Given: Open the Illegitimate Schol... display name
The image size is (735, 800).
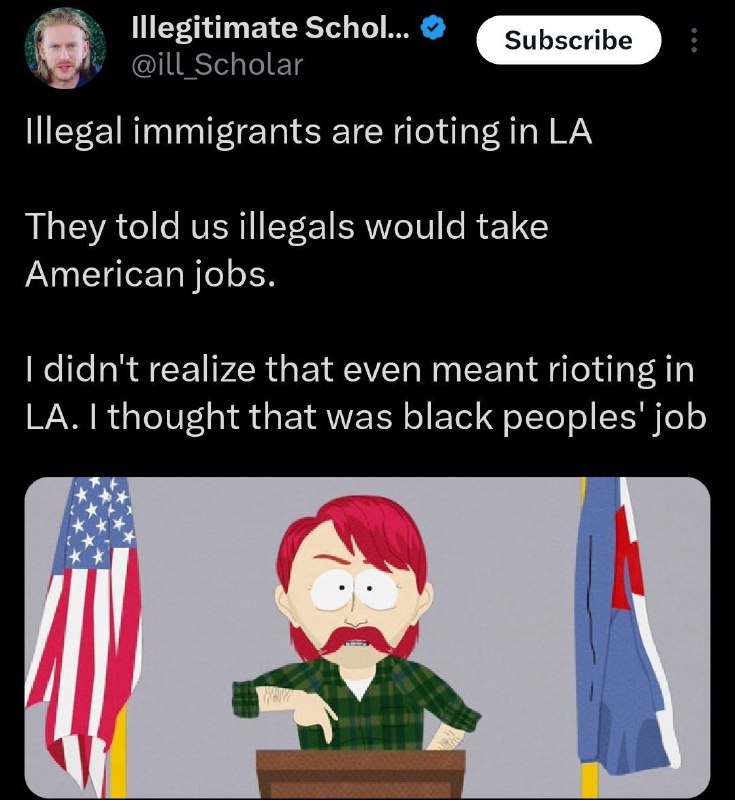Looking at the screenshot, I should pos(270,29).
